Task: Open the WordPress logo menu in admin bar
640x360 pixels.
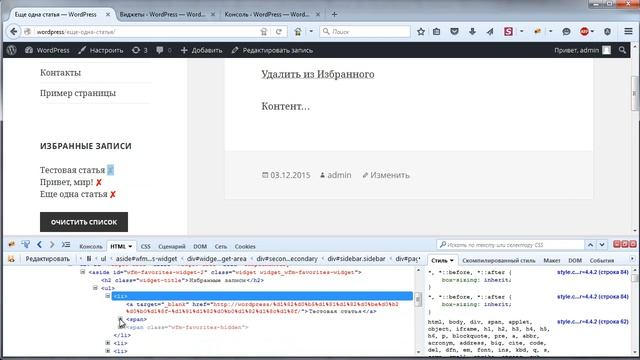Action: pos(11,50)
